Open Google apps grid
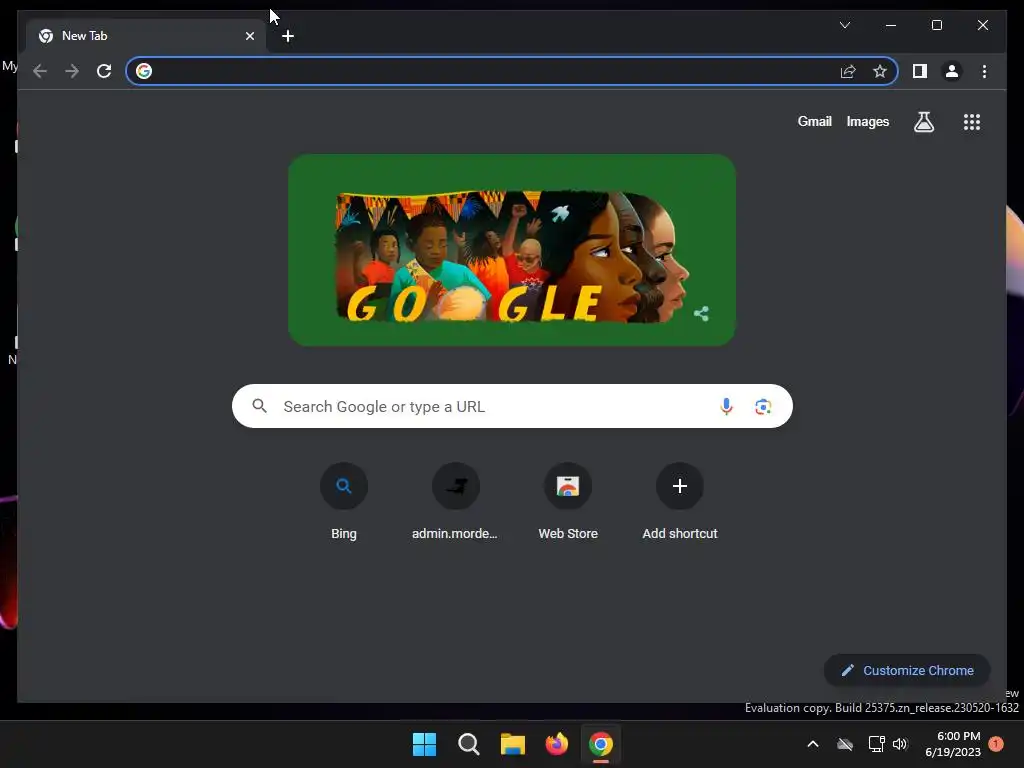Screen dimensions: 1024x768 click(x=972, y=122)
